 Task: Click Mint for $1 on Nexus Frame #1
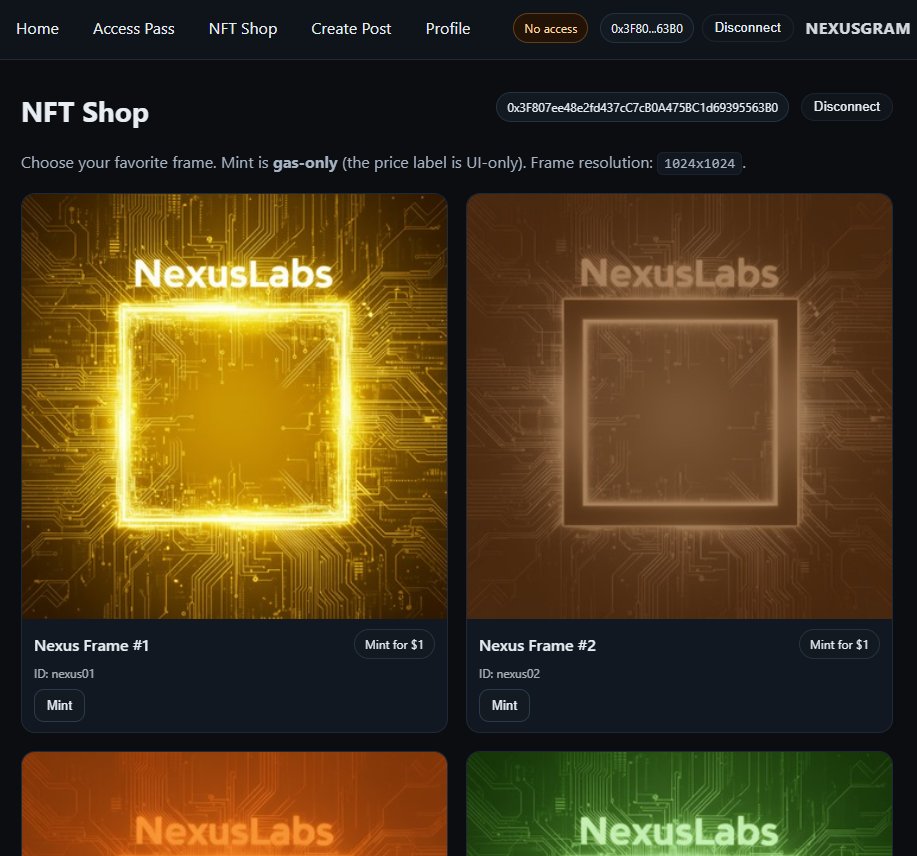click(394, 644)
